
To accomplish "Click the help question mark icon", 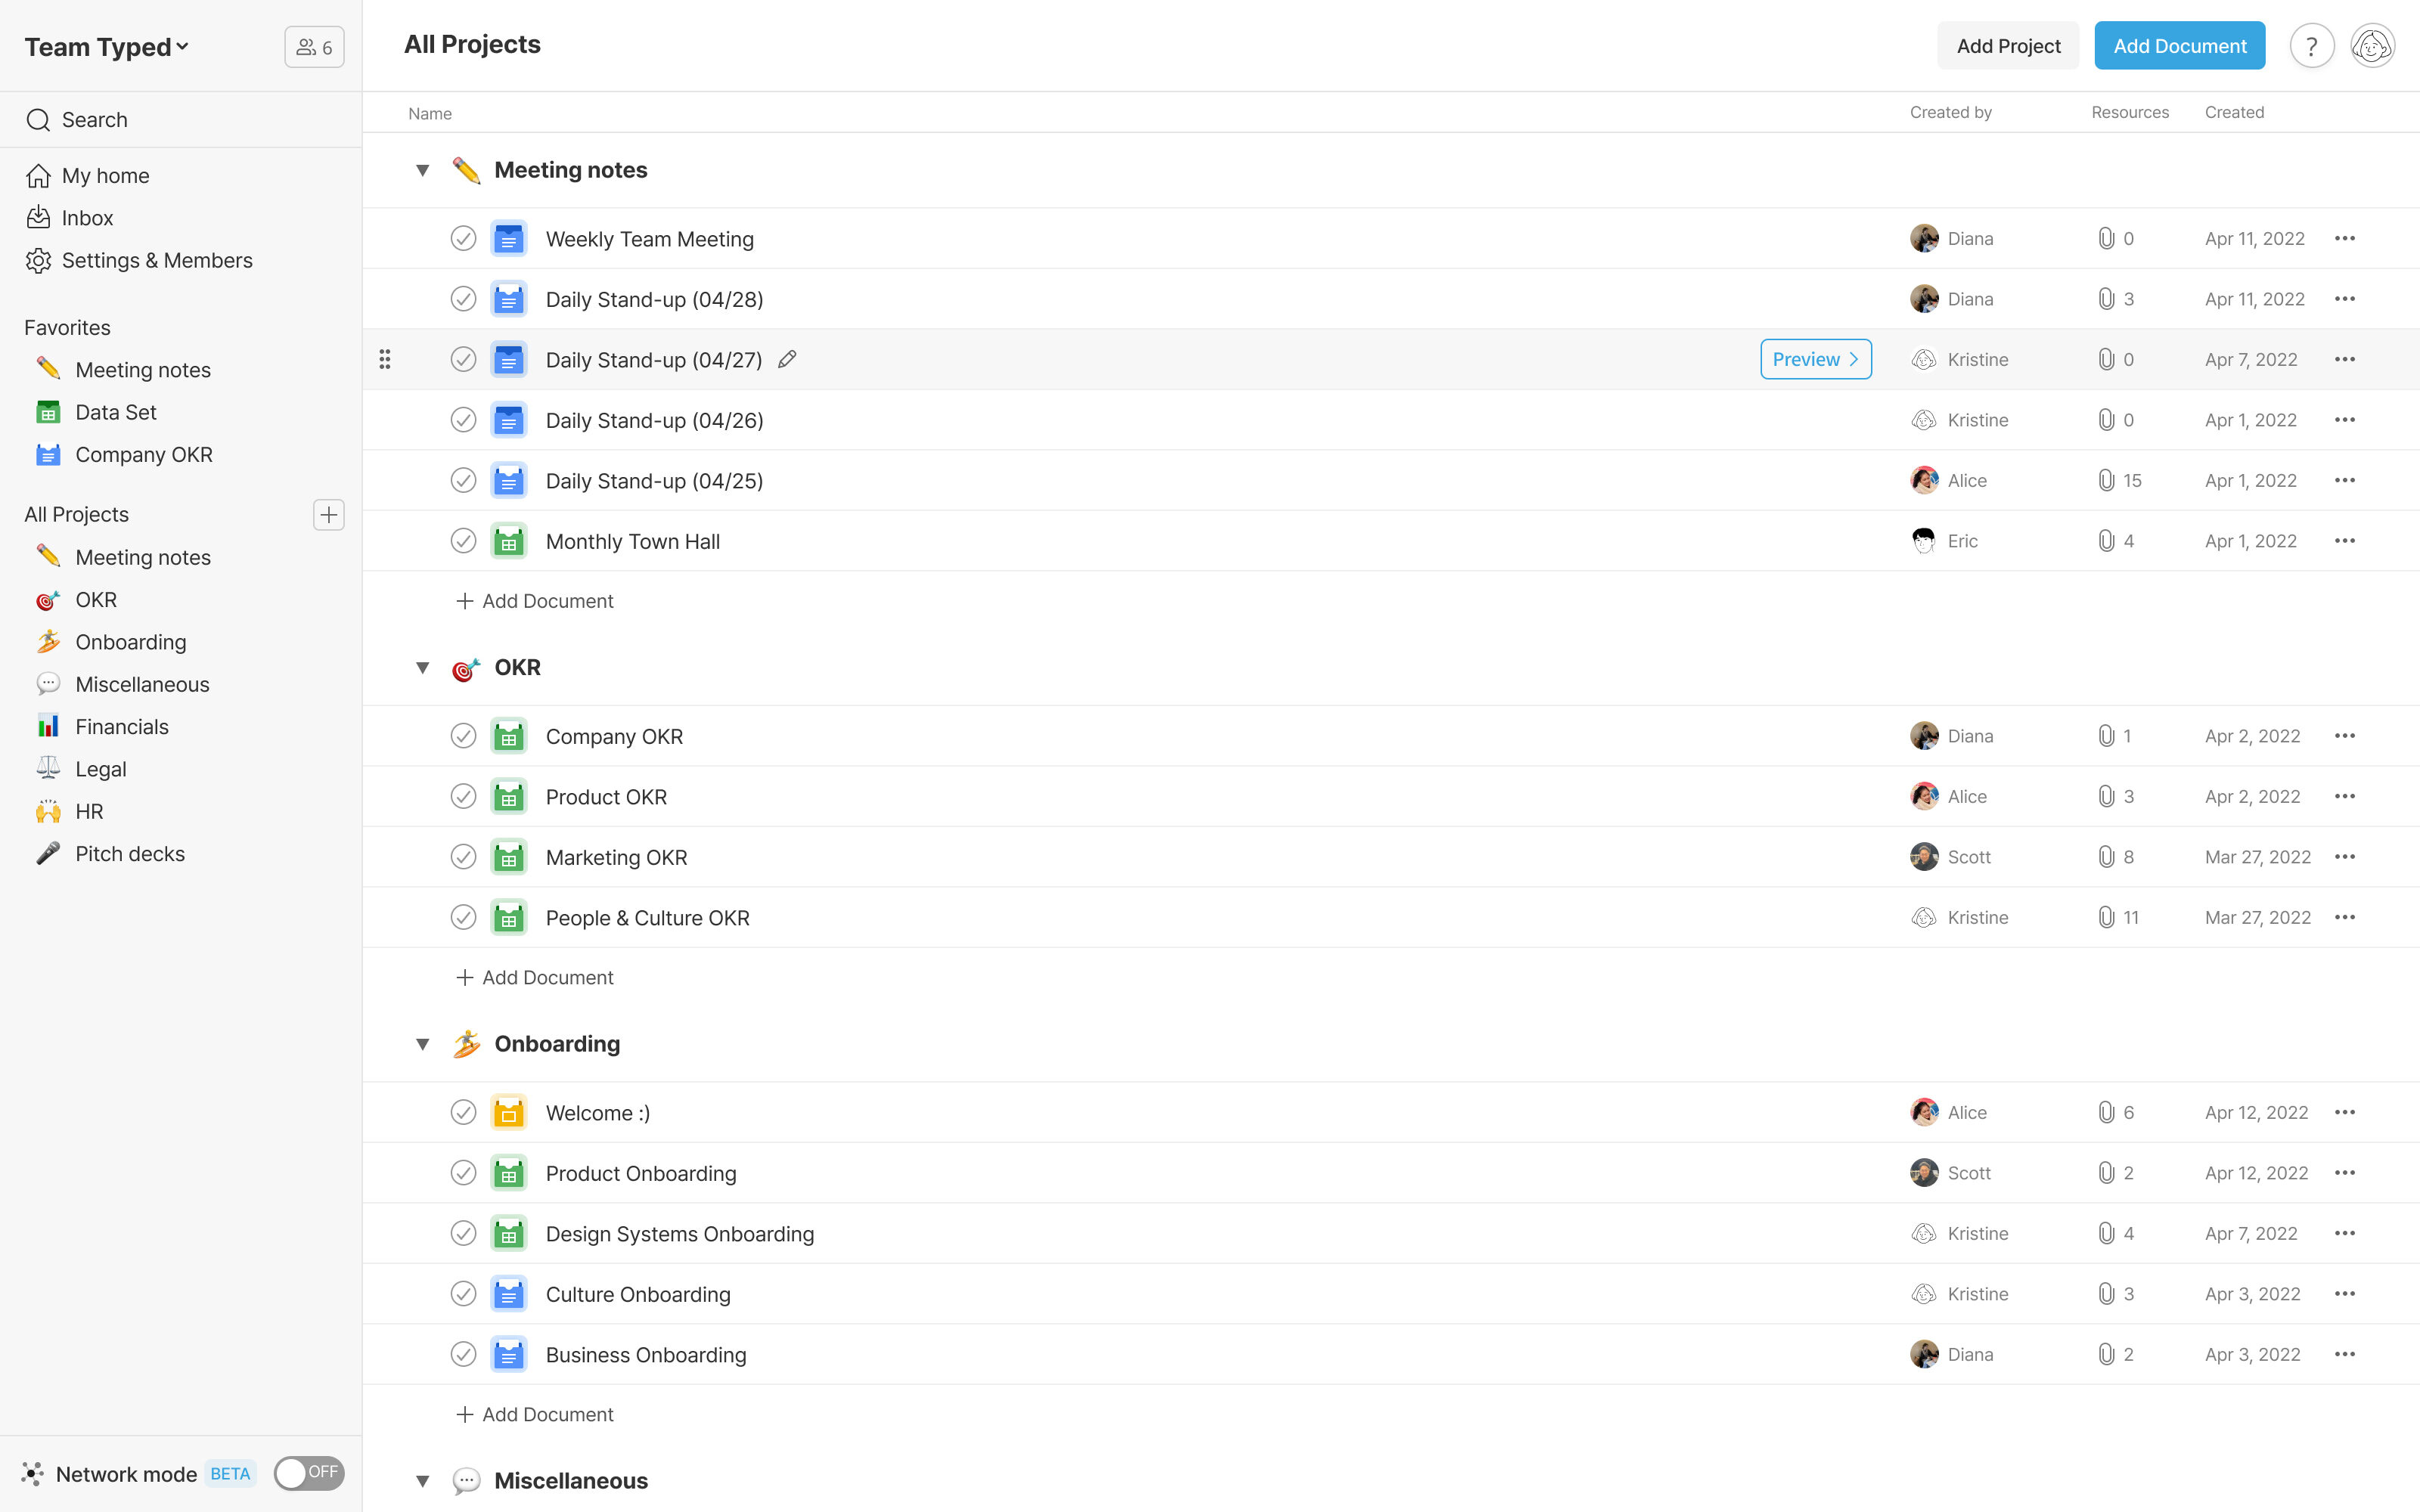I will coord(2312,45).
